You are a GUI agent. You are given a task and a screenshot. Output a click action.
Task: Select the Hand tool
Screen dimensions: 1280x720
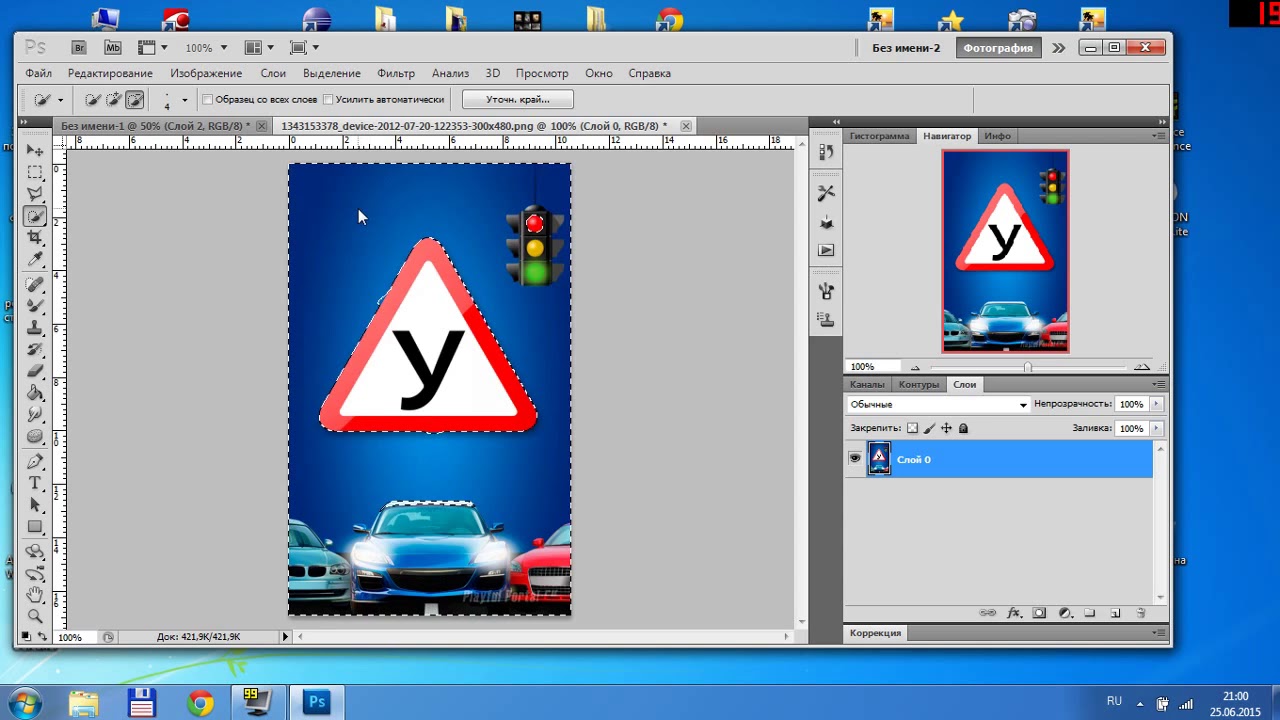35,595
